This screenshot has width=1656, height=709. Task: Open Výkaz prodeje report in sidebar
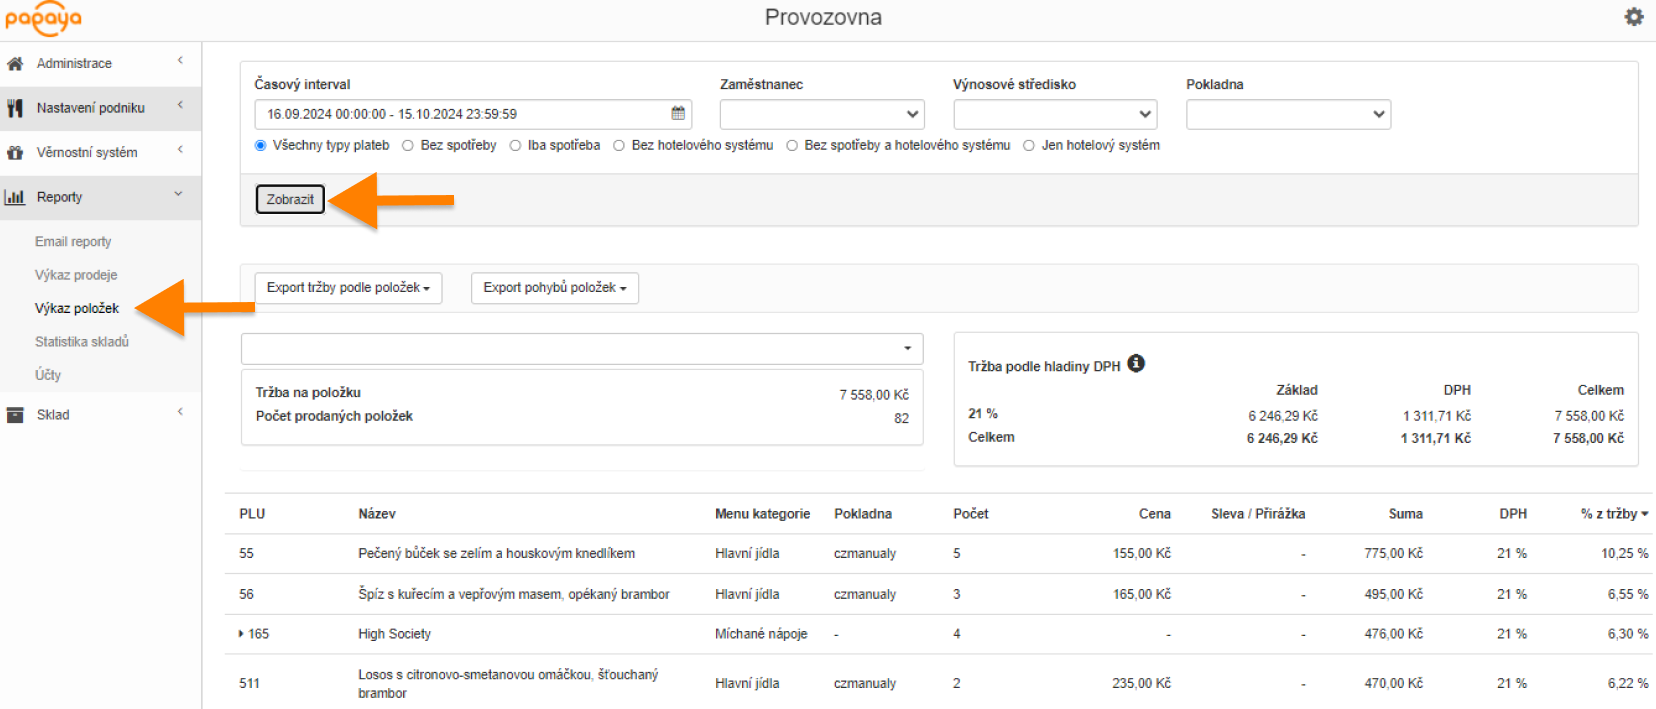coord(76,275)
